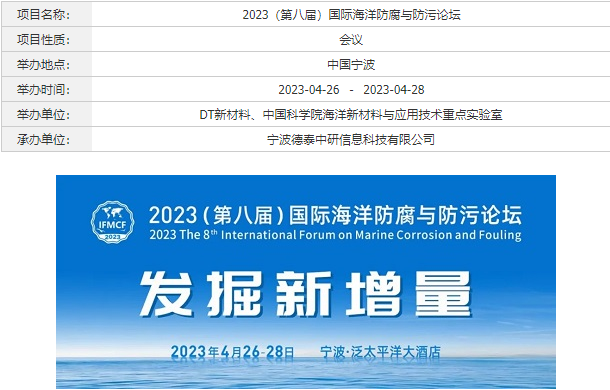Click the forum title in the table's first row
Image resolution: width=610 pixels, height=390 pixels.
[351, 15]
